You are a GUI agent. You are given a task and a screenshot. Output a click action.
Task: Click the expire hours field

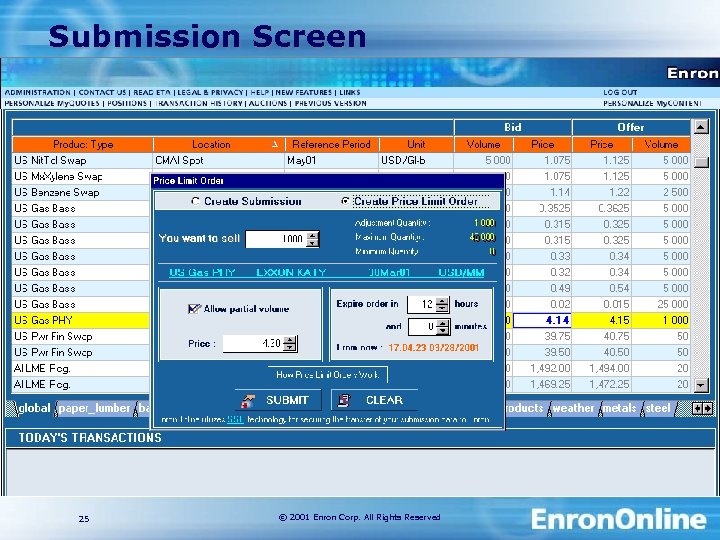421,304
